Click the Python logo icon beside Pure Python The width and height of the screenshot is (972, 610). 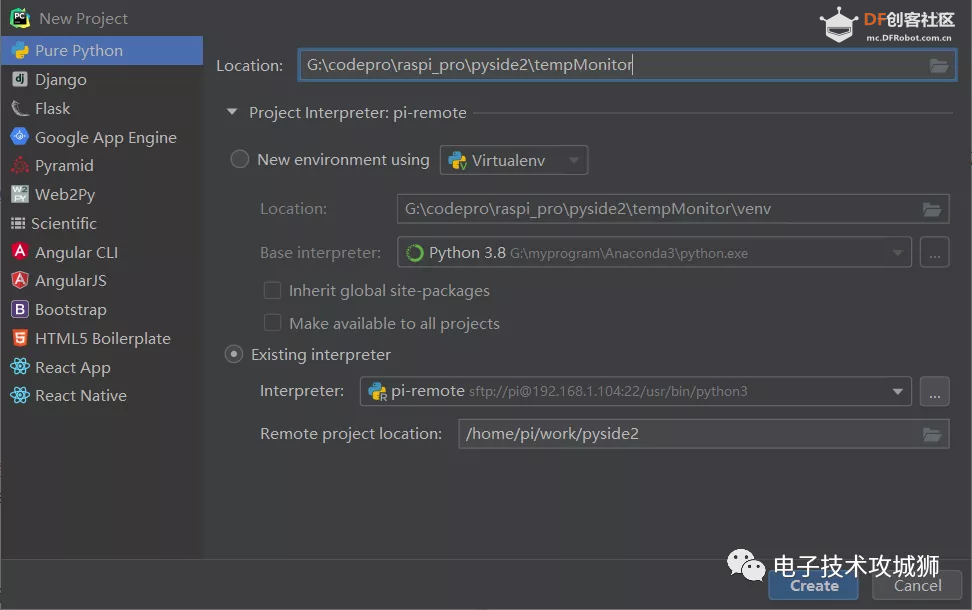pyautogui.click(x=20, y=50)
